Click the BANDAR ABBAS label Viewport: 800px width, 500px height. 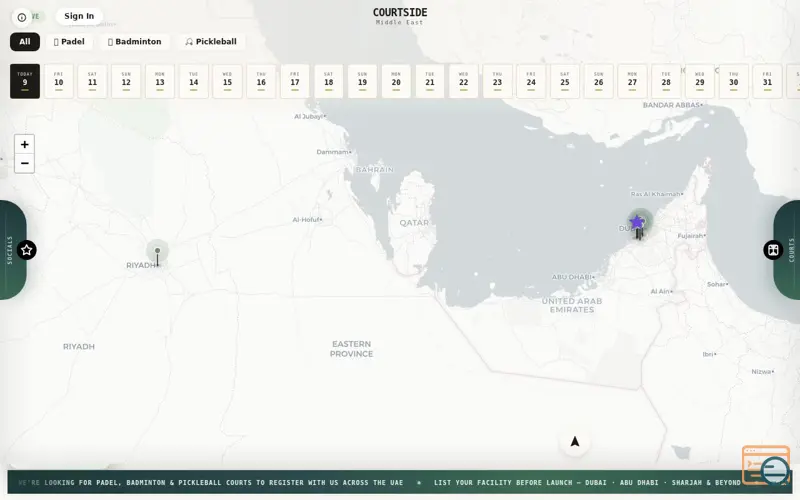pos(671,105)
